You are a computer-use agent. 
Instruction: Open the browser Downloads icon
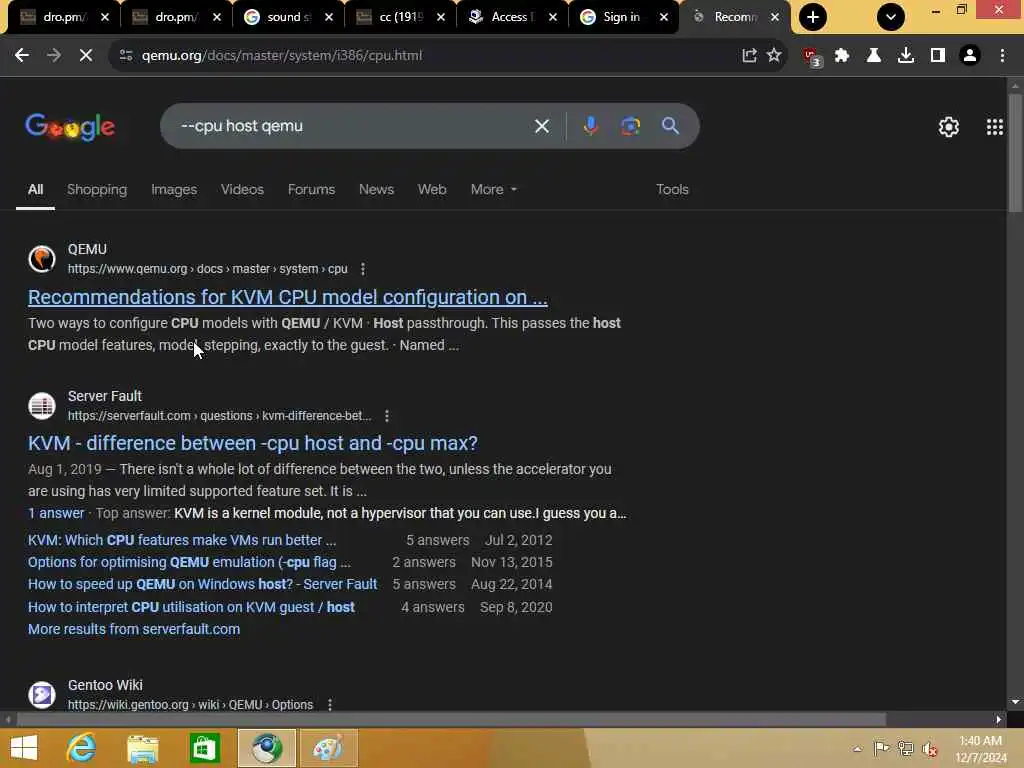905,56
